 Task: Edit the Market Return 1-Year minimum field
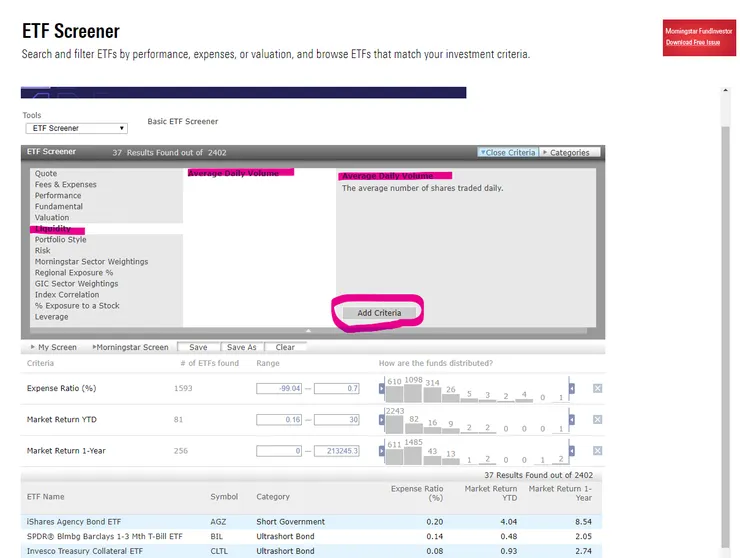(279, 451)
